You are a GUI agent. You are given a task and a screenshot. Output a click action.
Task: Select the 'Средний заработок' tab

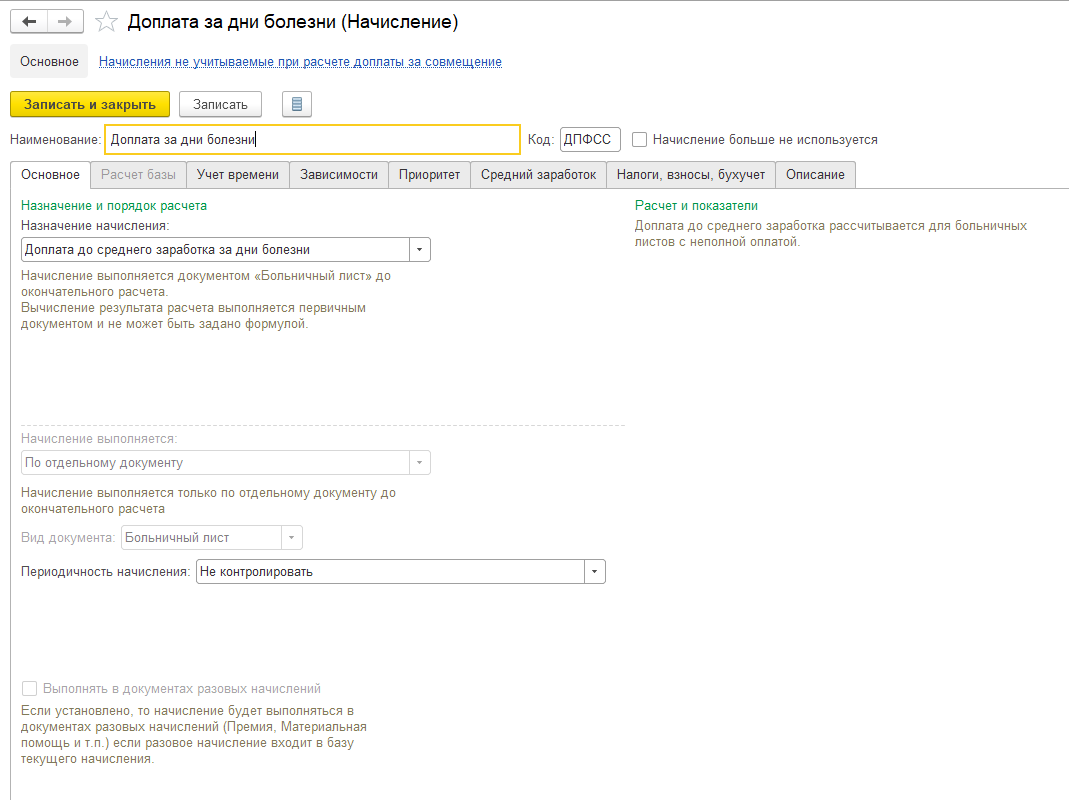[x=538, y=175]
